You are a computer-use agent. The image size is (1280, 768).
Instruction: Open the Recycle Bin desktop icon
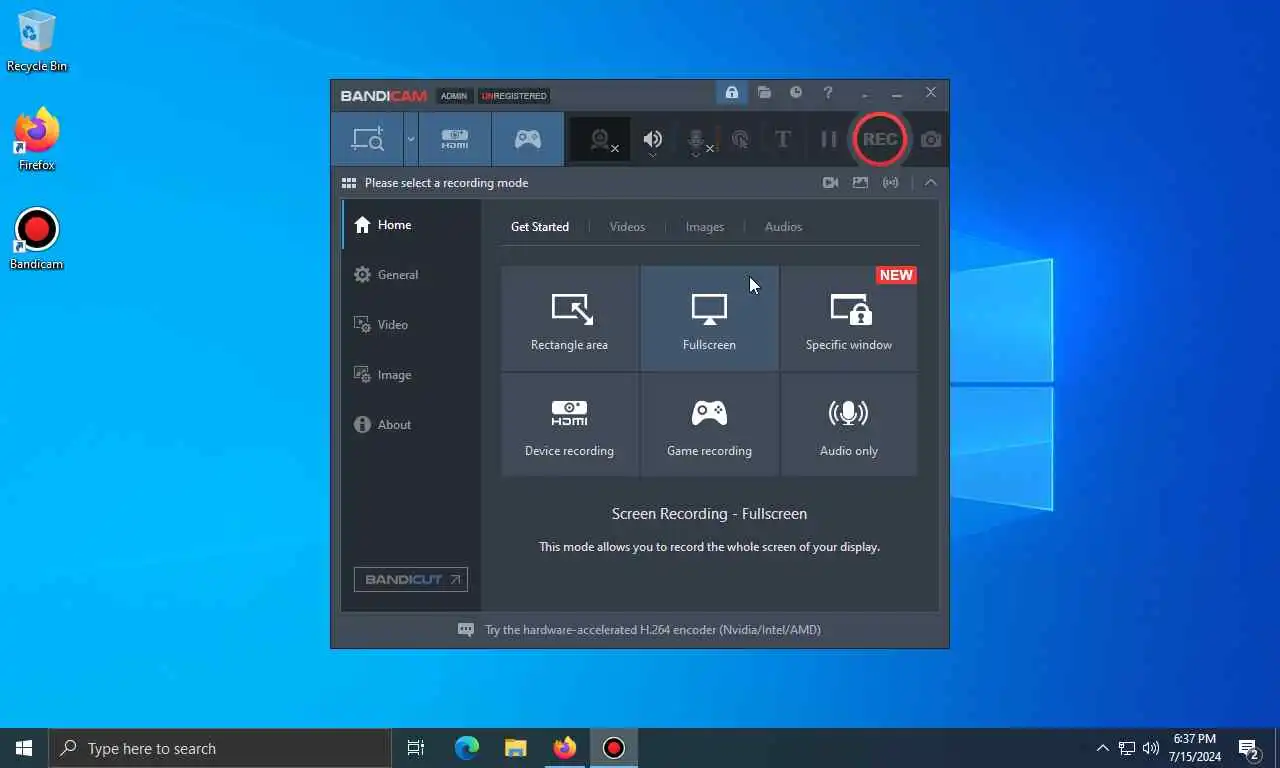tap(37, 42)
